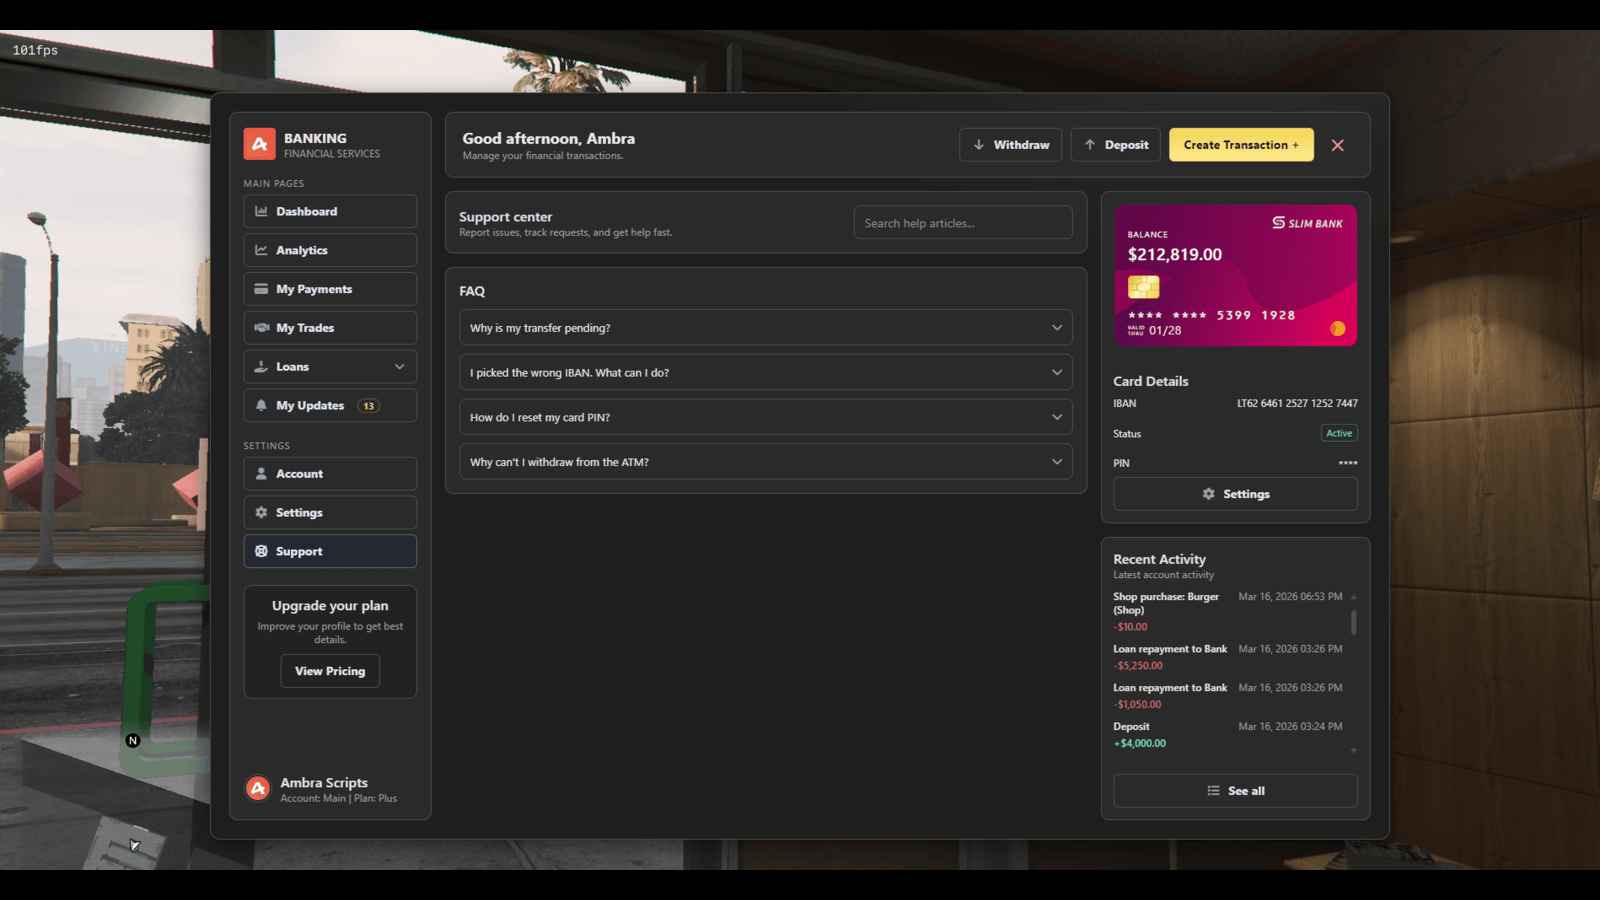The height and width of the screenshot is (900, 1600).
Task: Click See all recent activity
Action: click(x=1235, y=791)
